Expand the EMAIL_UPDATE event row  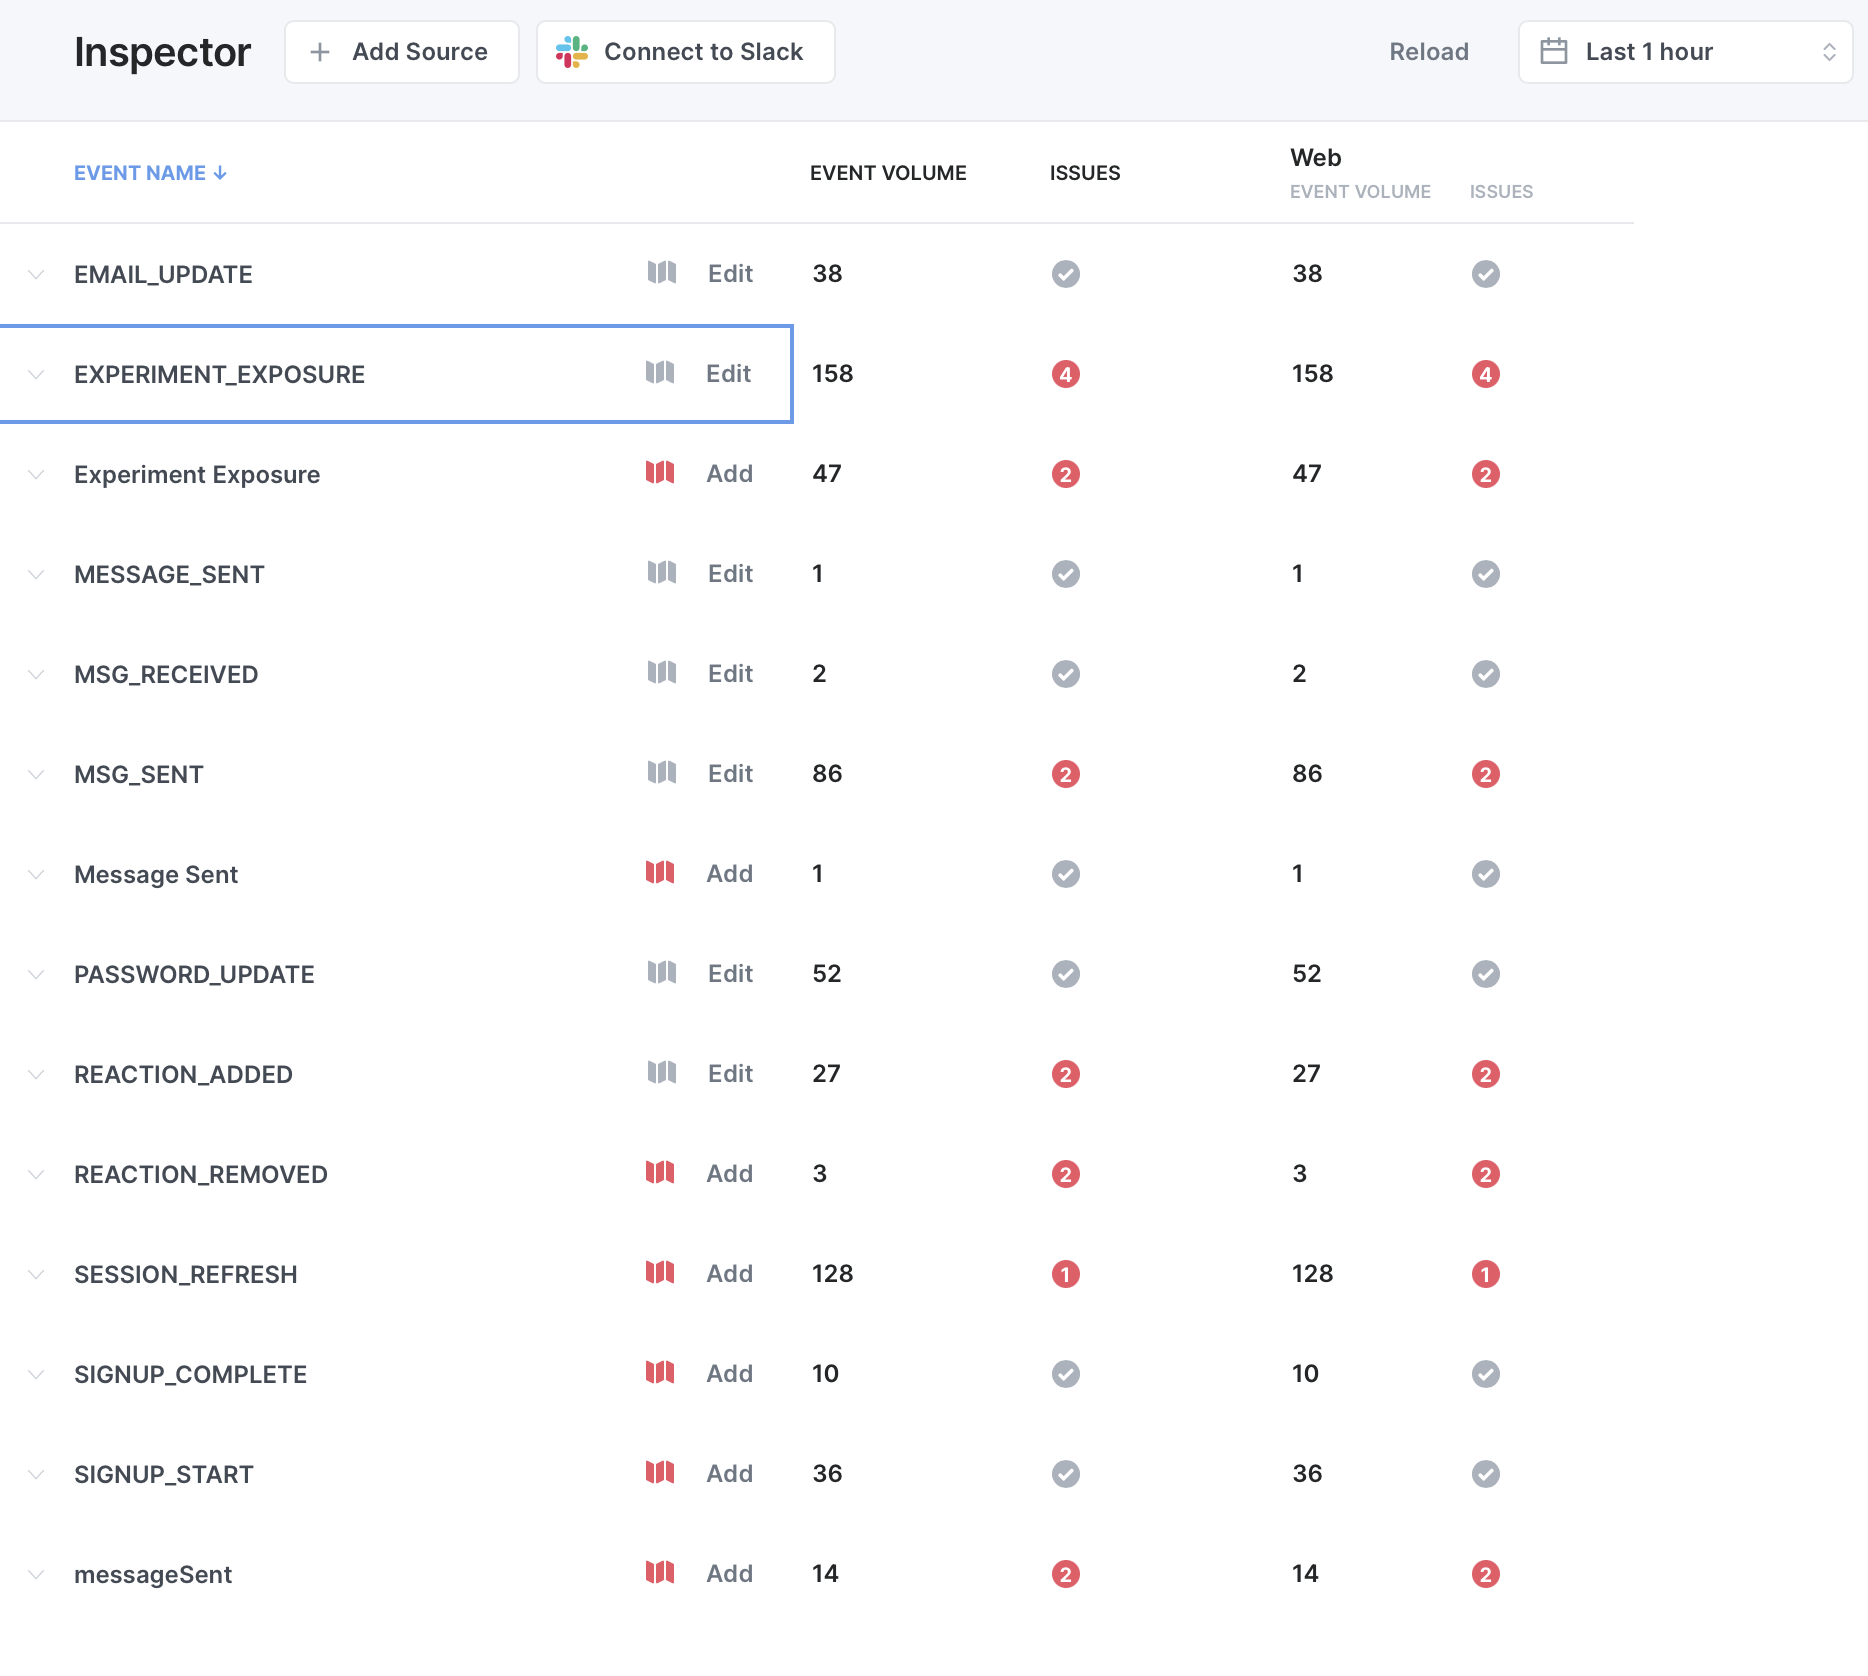(x=36, y=274)
